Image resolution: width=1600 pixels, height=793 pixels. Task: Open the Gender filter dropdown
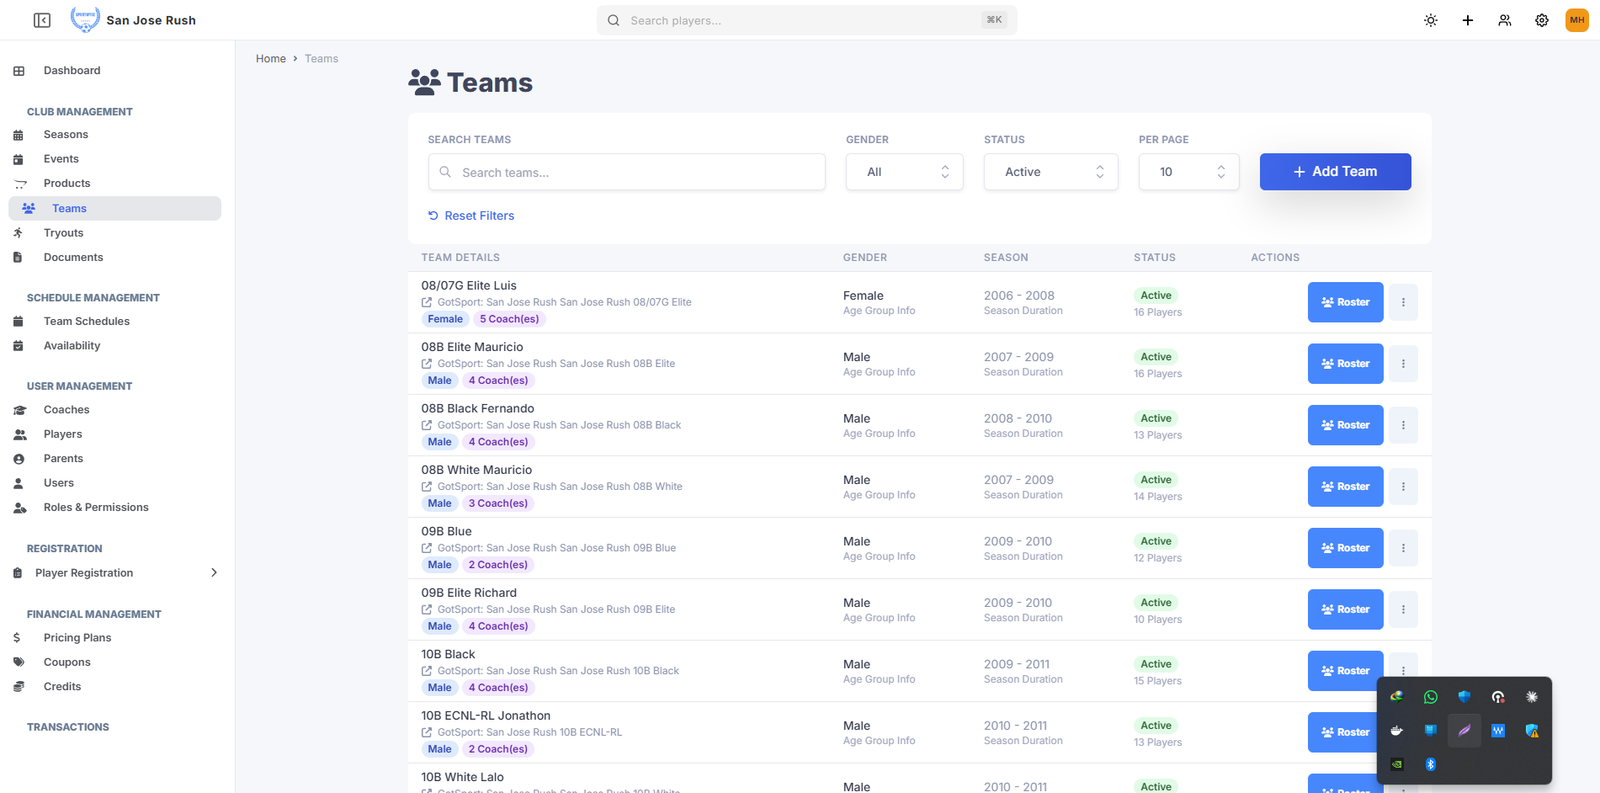point(904,172)
